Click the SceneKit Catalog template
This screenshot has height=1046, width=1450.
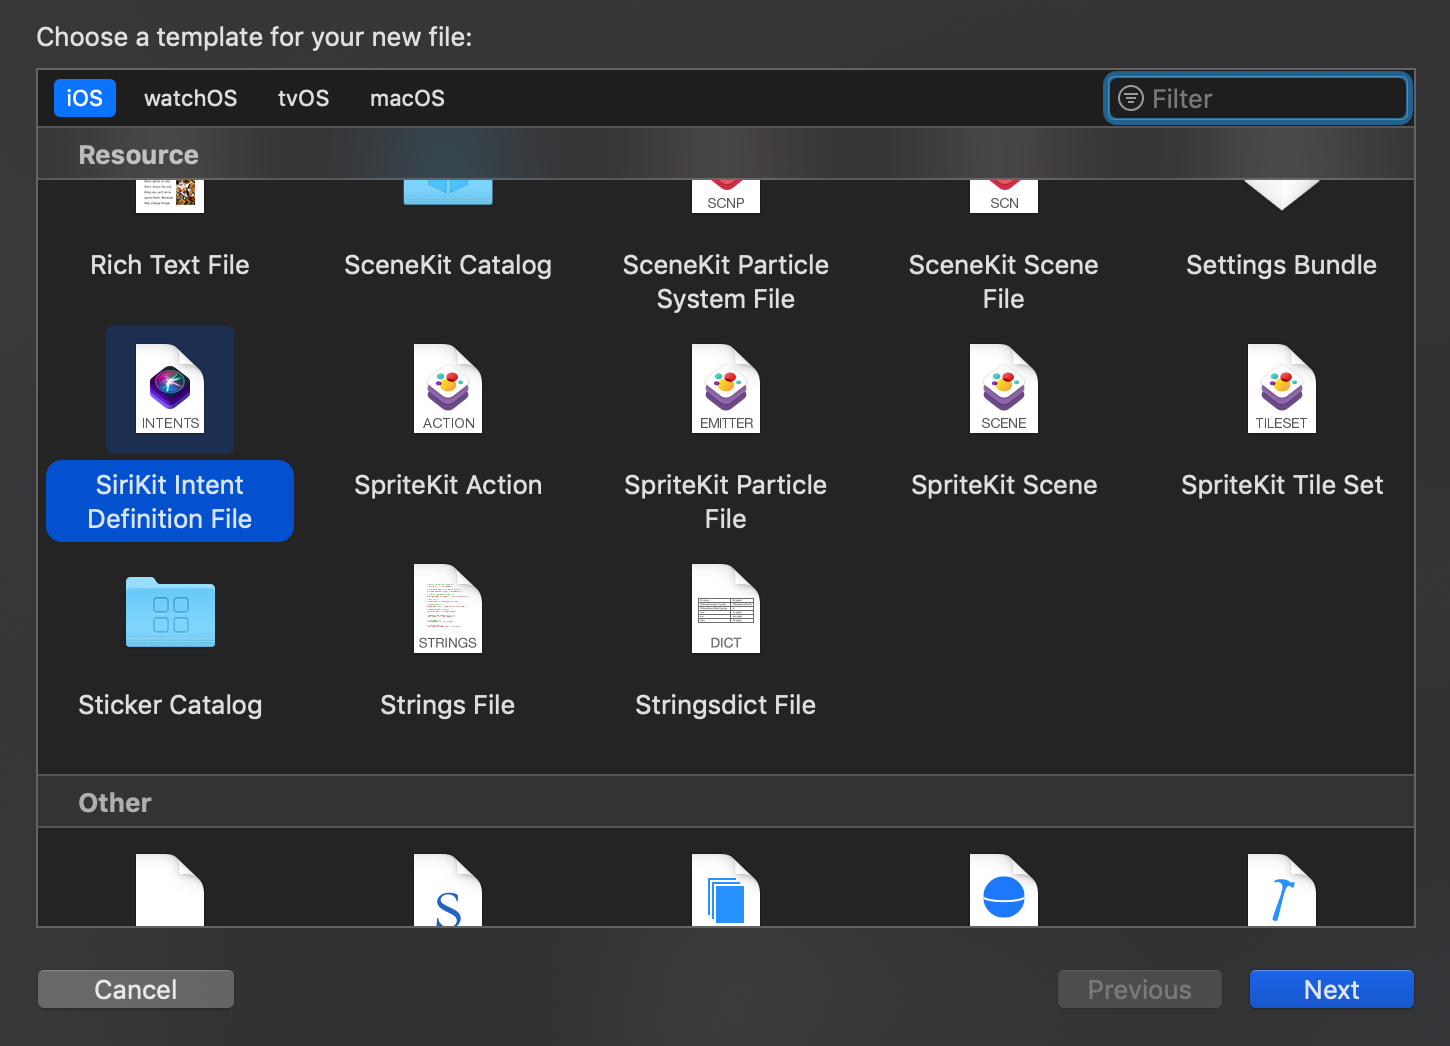click(x=448, y=264)
